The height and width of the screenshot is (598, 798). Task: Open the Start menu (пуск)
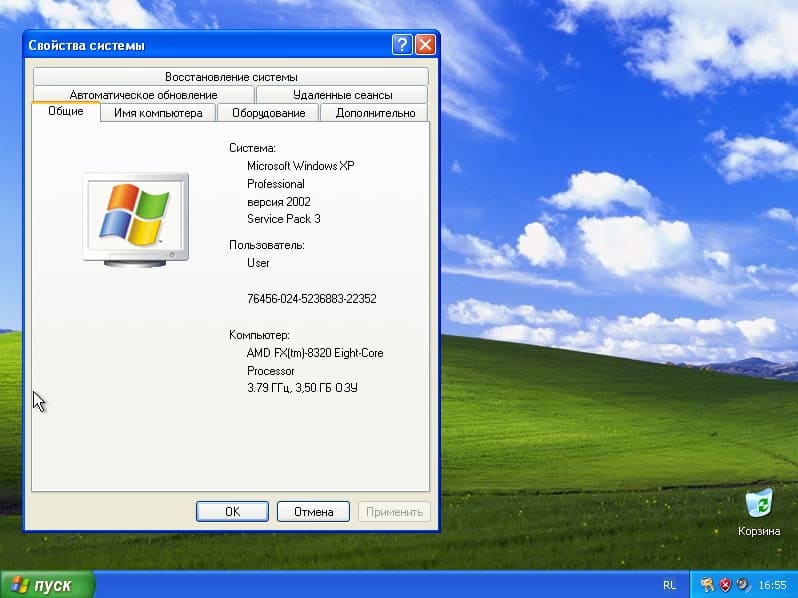coord(47,584)
